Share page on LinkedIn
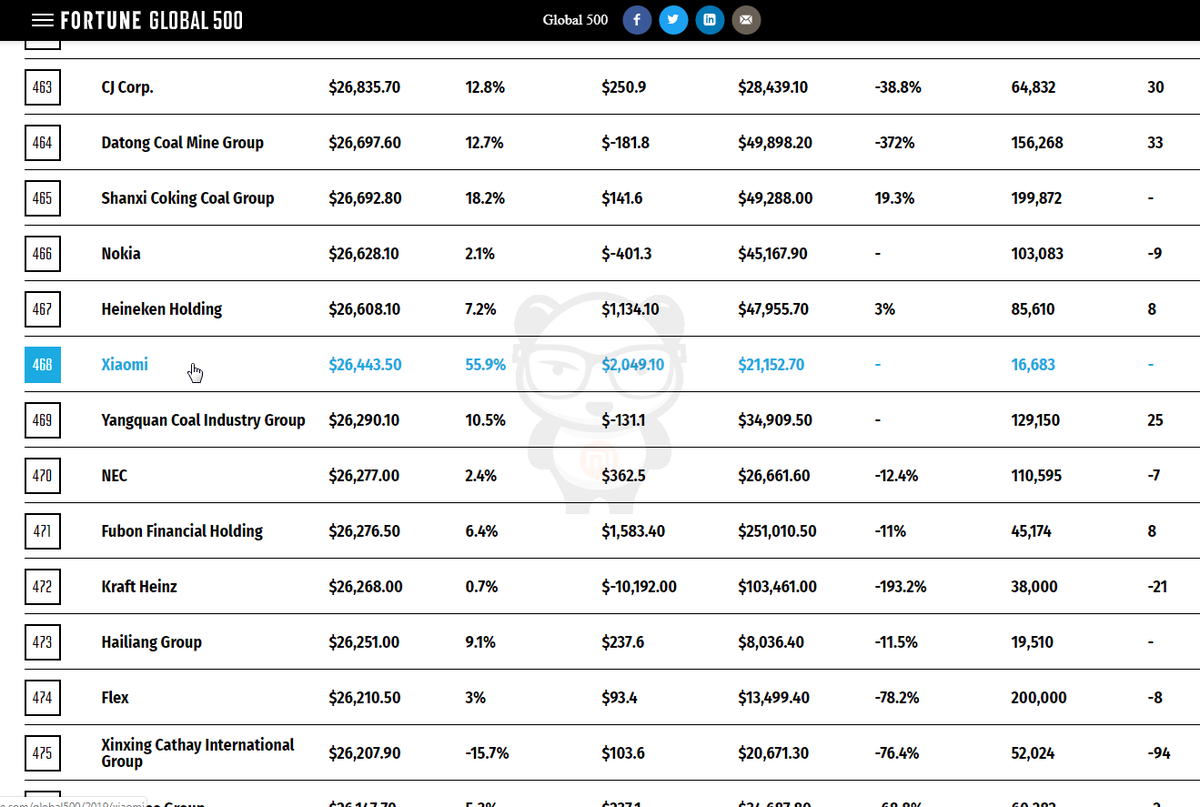1200x807 pixels. [709, 20]
